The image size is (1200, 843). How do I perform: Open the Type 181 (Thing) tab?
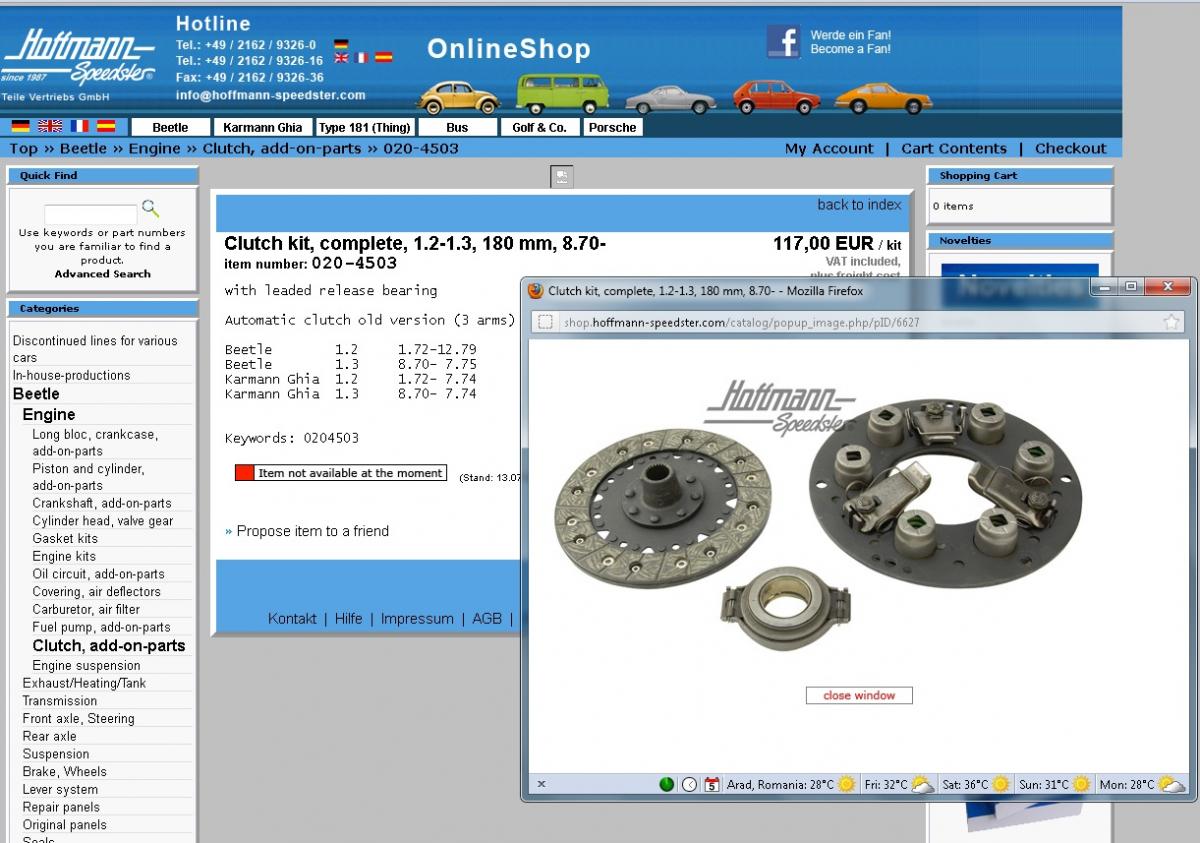(x=365, y=127)
